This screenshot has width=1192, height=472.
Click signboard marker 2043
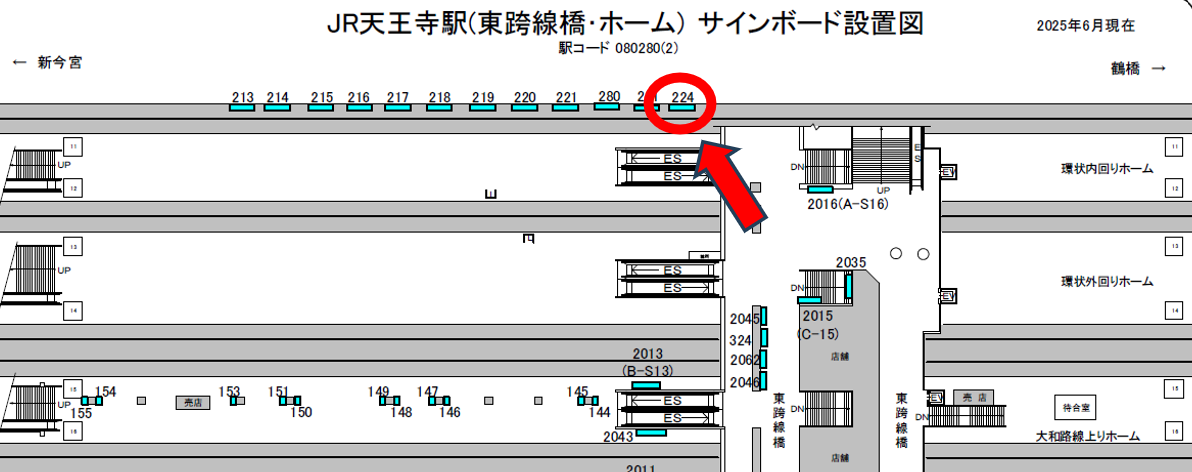651,433
